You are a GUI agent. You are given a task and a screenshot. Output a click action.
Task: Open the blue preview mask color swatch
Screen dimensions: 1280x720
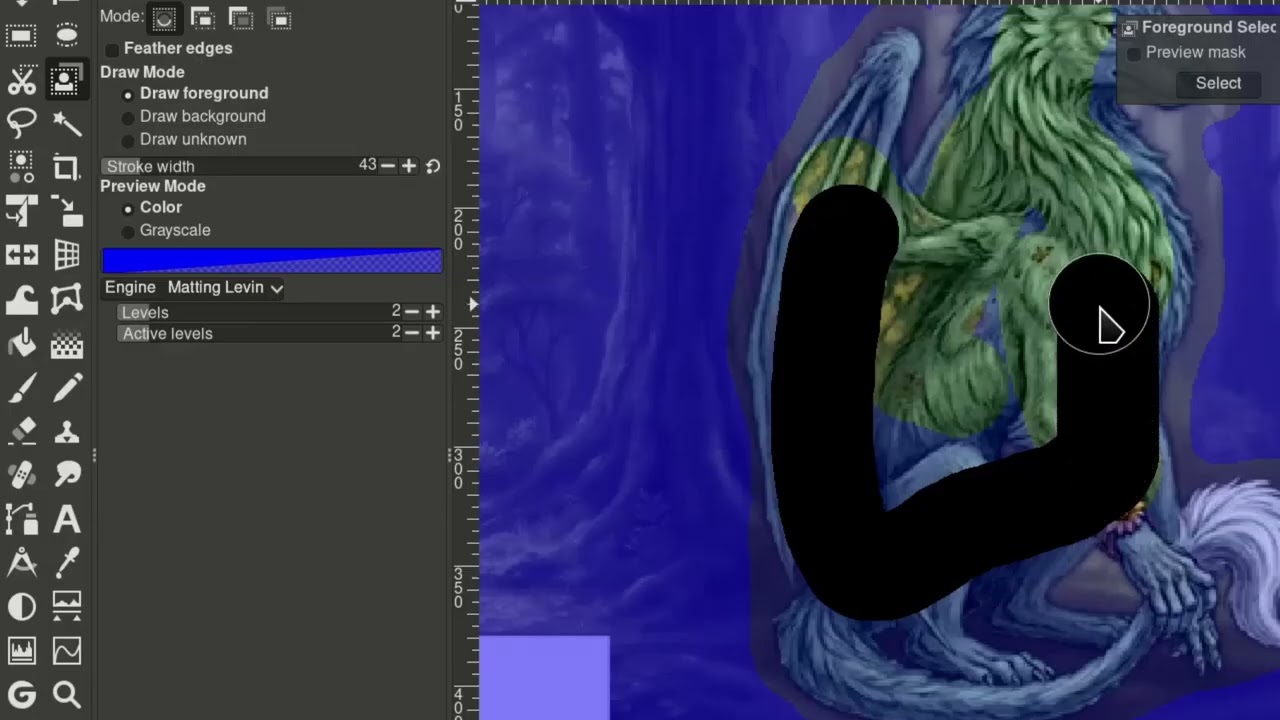pyautogui.click(x=272, y=261)
